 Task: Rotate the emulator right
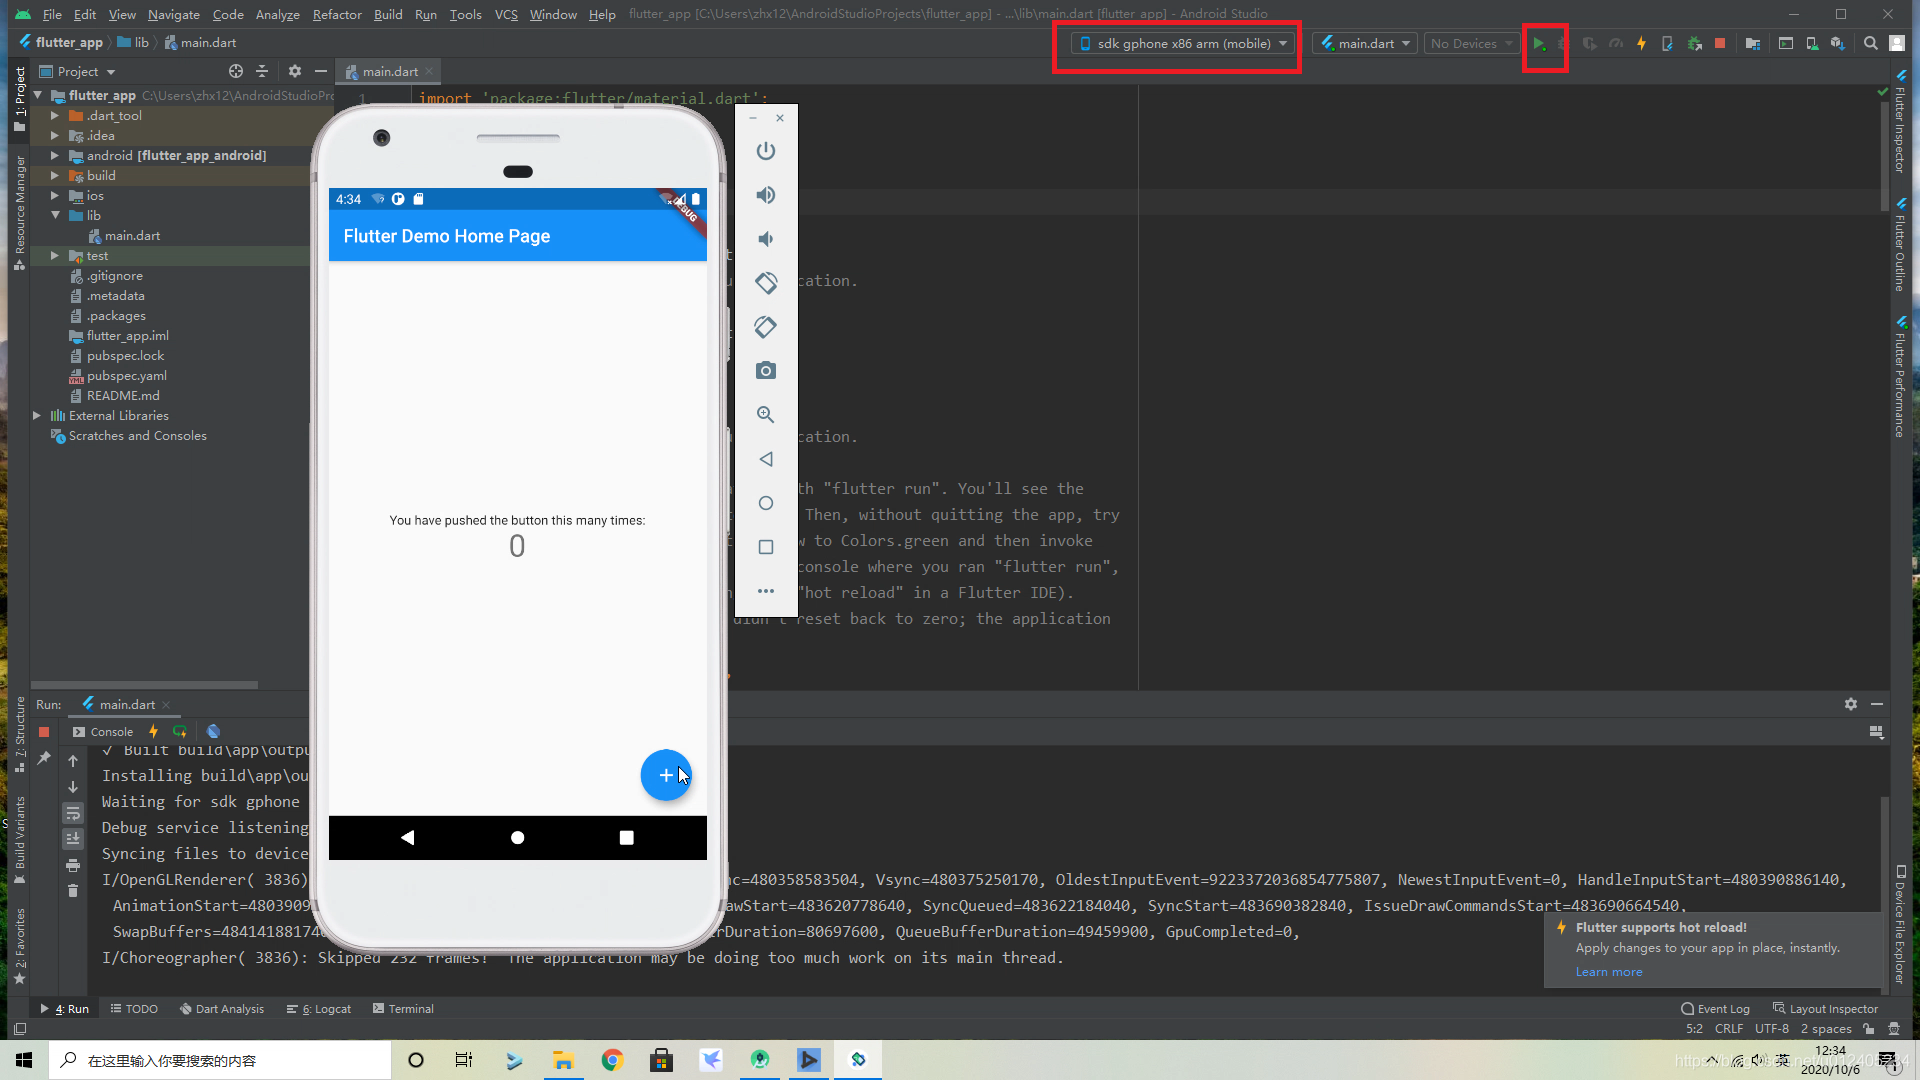766,327
